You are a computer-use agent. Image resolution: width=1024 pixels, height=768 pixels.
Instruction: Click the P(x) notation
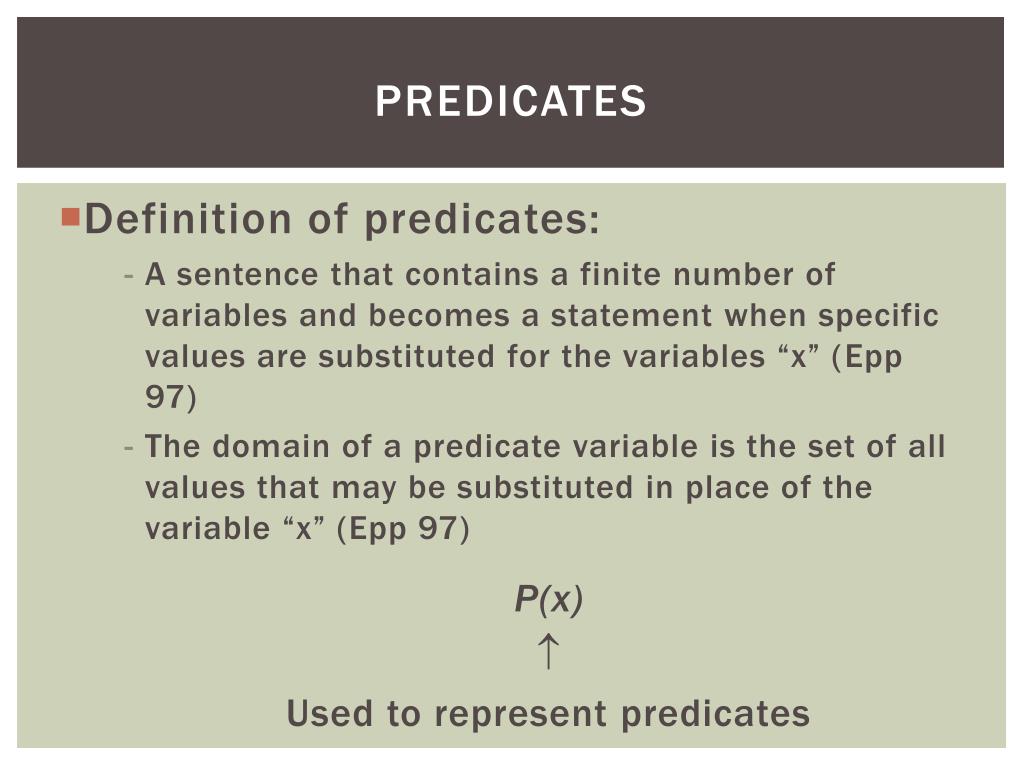click(549, 599)
